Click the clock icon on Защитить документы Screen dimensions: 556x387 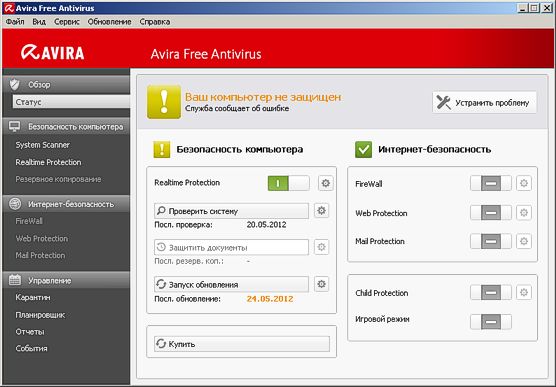click(x=161, y=247)
